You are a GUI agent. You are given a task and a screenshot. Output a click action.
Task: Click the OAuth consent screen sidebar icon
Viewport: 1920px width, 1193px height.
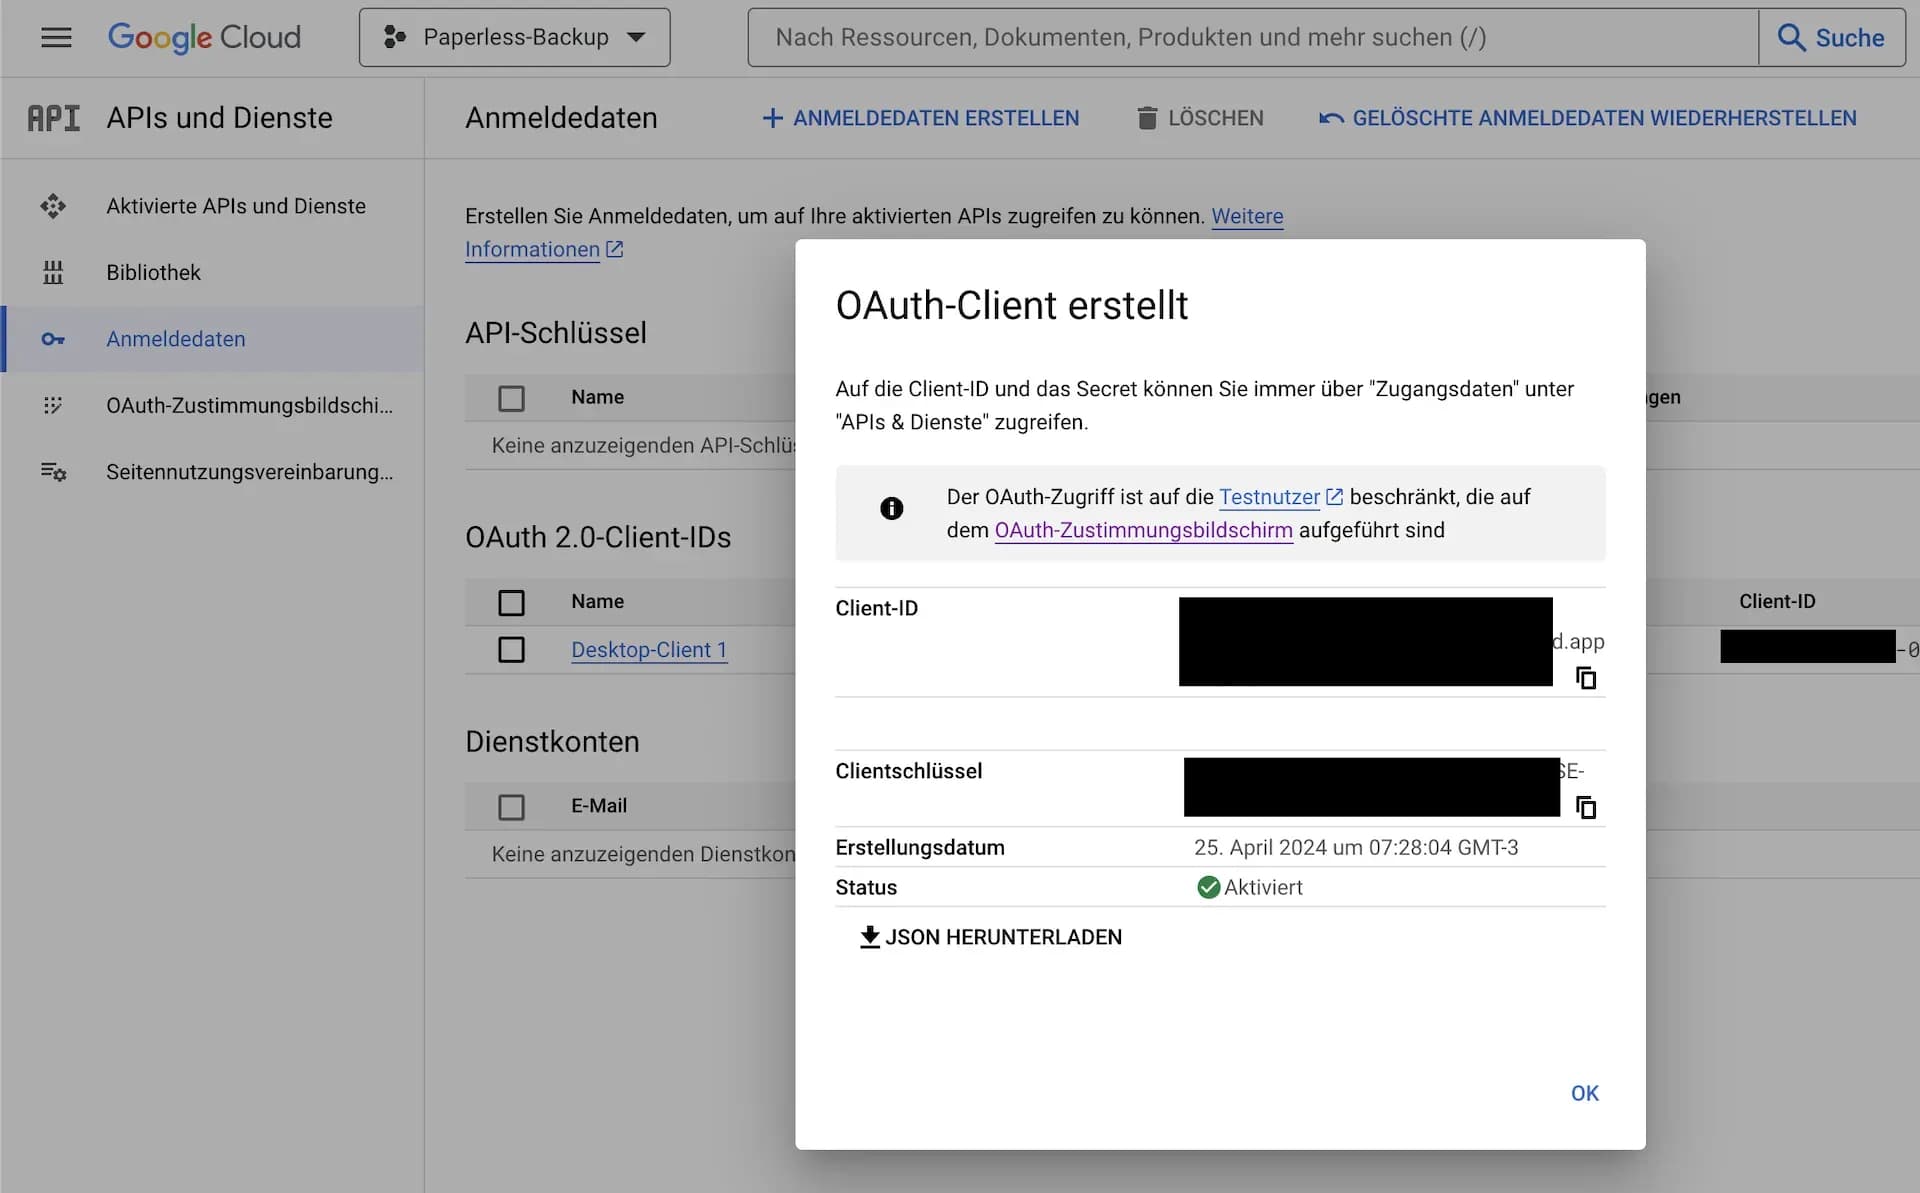coord(53,405)
